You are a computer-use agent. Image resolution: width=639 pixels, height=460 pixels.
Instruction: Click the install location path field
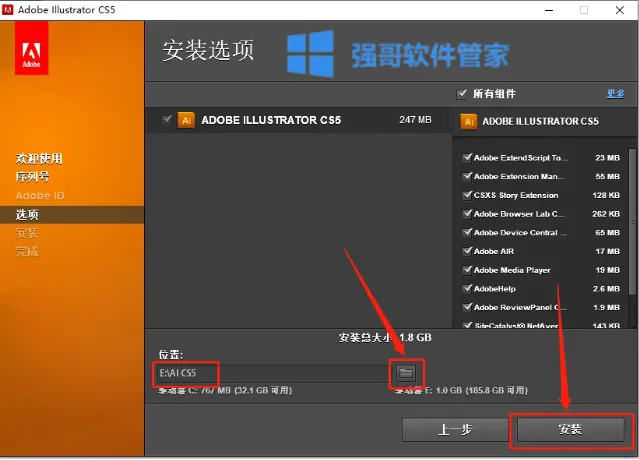[273, 373]
